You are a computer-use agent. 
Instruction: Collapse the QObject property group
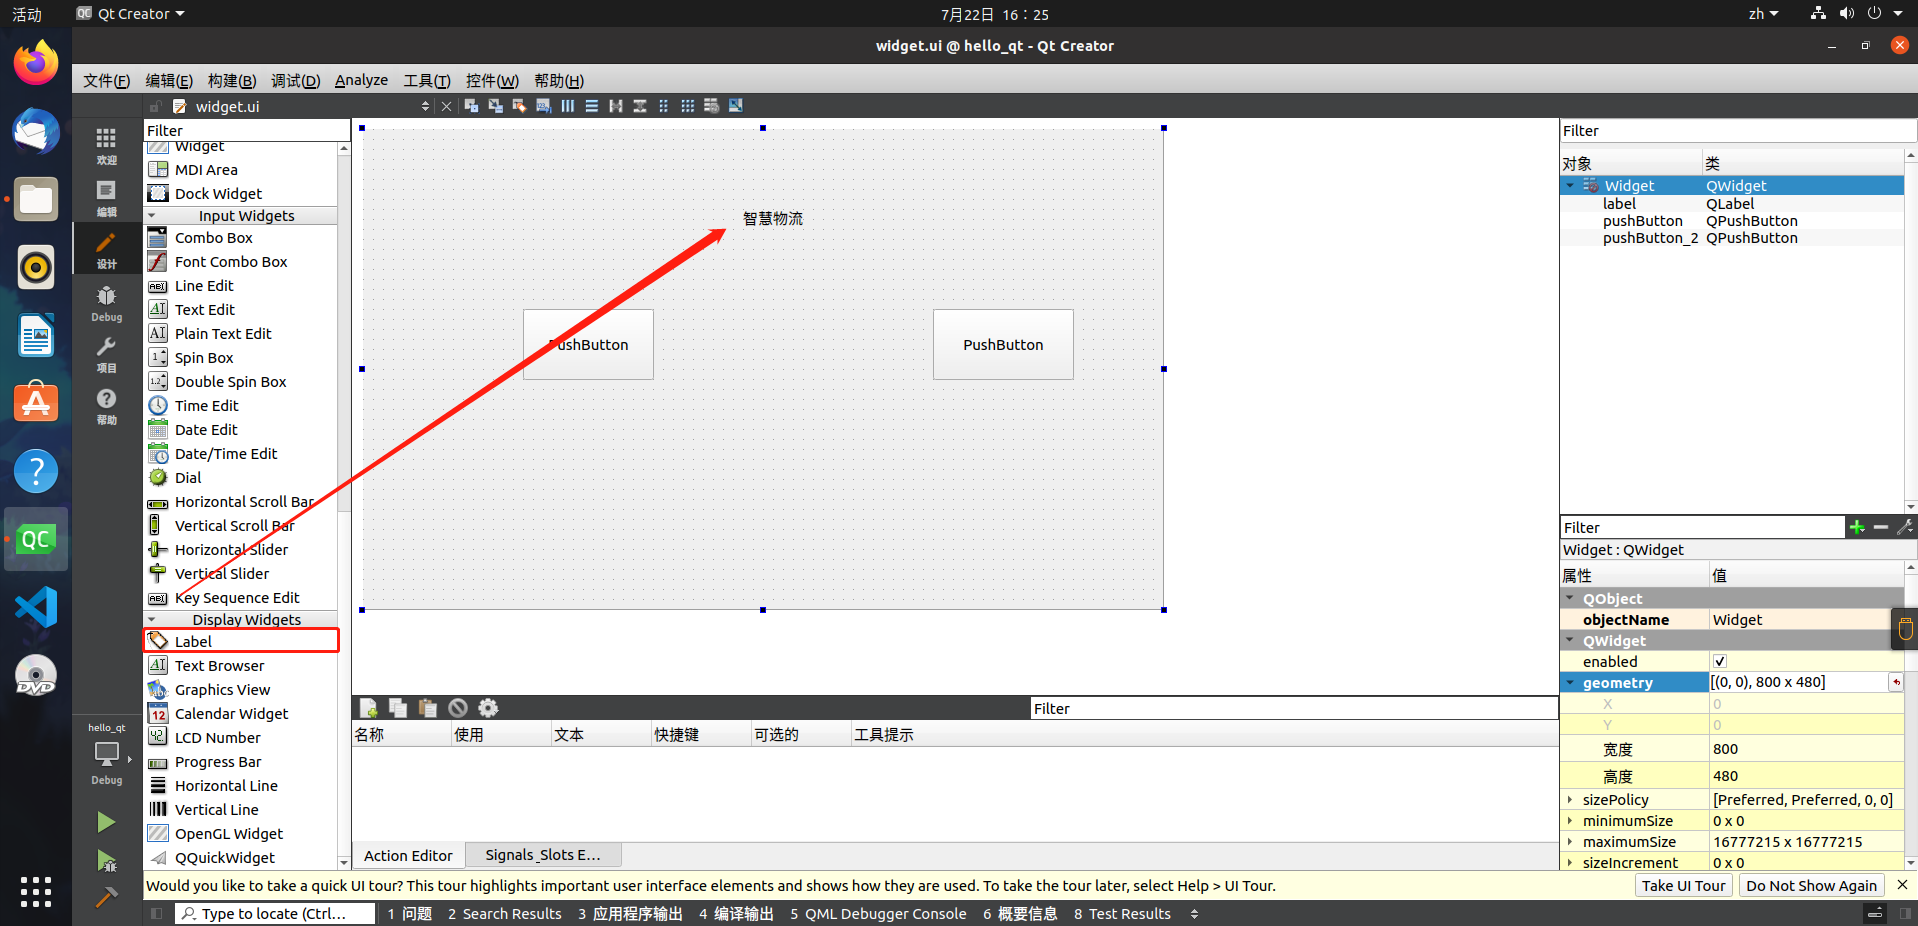(x=1570, y=599)
